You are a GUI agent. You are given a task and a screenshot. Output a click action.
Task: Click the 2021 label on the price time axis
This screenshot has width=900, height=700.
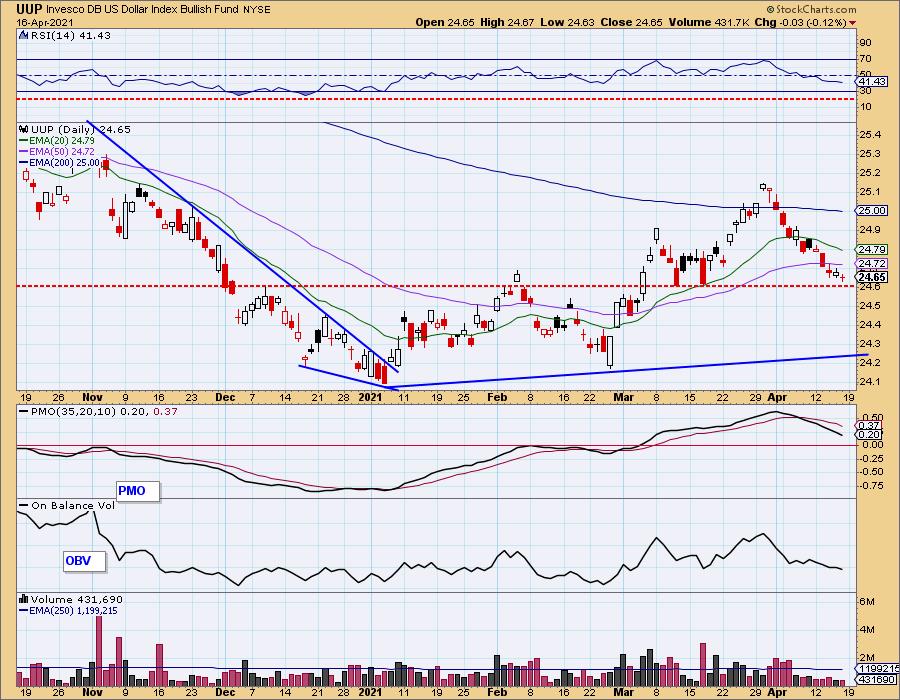pos(370,397)
